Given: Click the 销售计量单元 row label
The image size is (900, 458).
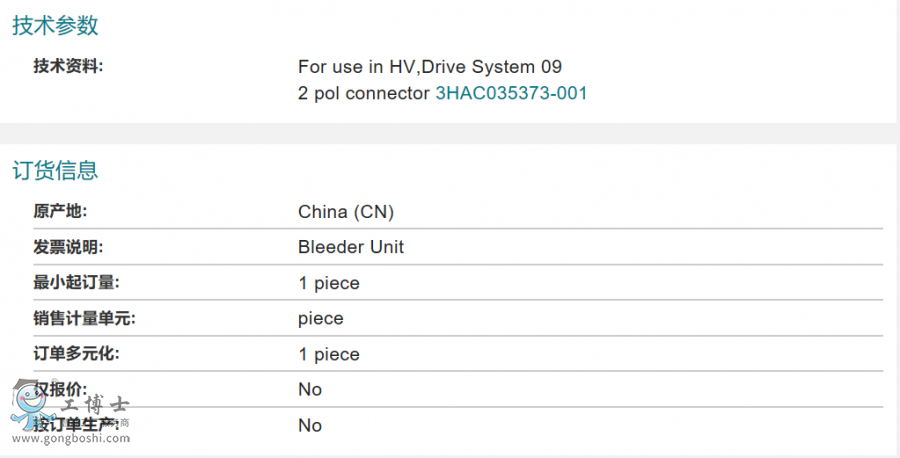Looking at the screenshot, I should 83,318.
